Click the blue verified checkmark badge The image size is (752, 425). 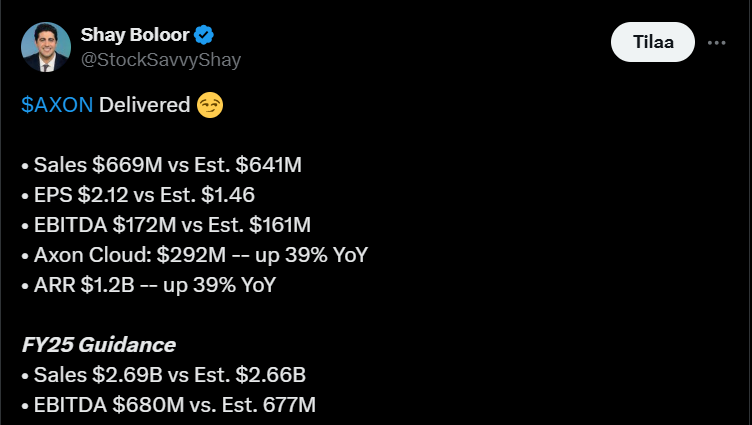tap(204, 36)
